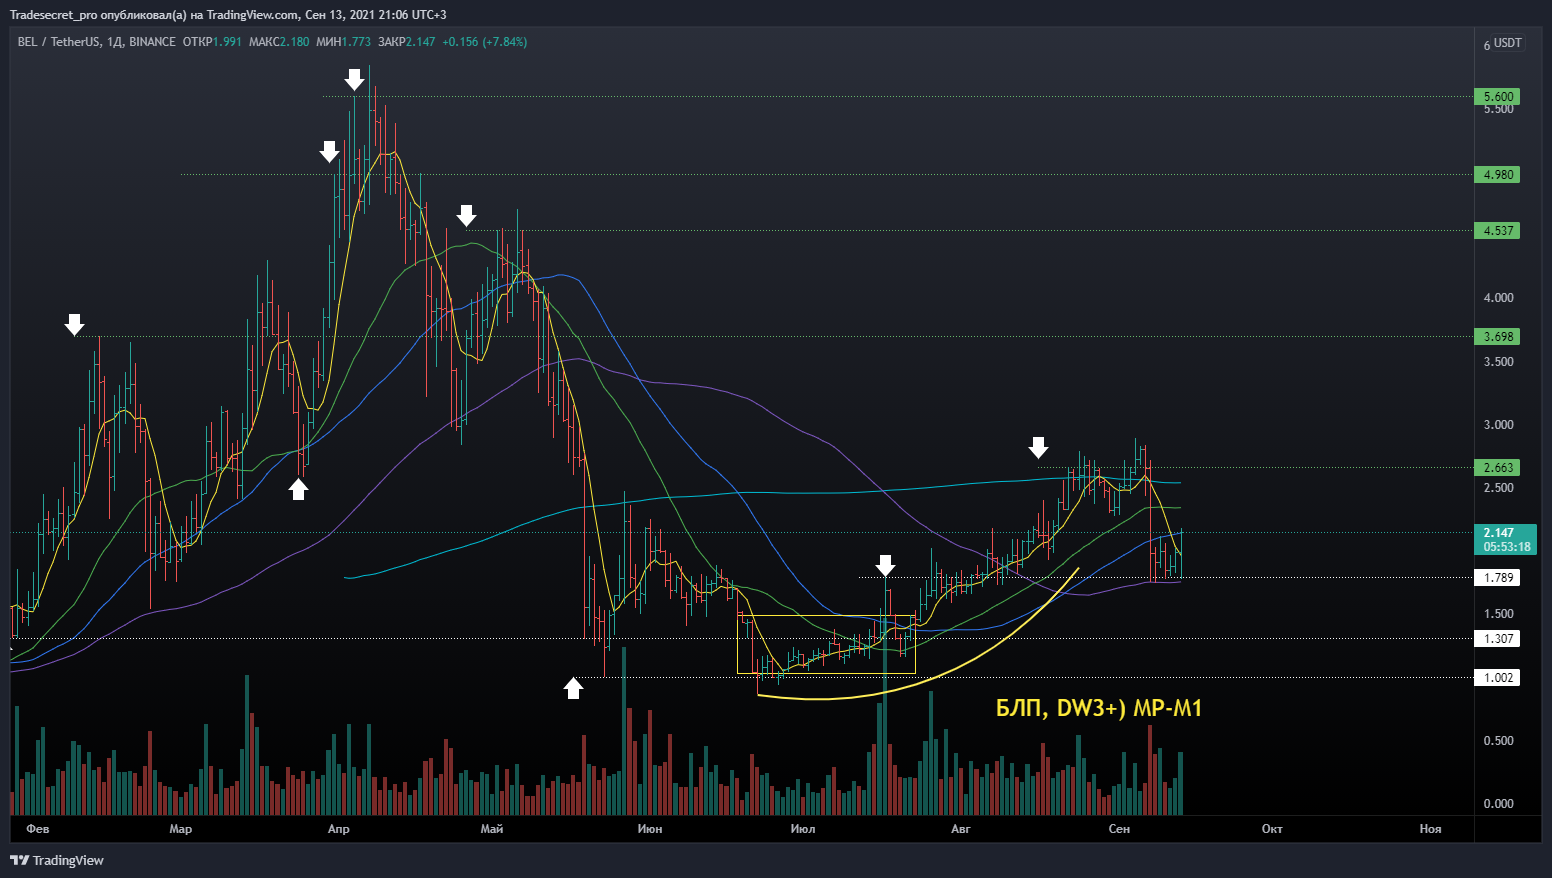Click the 1.002 price label
The image size is (1552, 878).
(x=1497, y=678)
